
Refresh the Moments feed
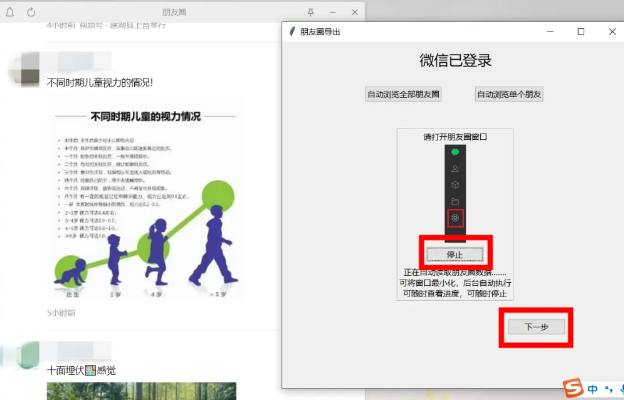[x=32, y=12]
